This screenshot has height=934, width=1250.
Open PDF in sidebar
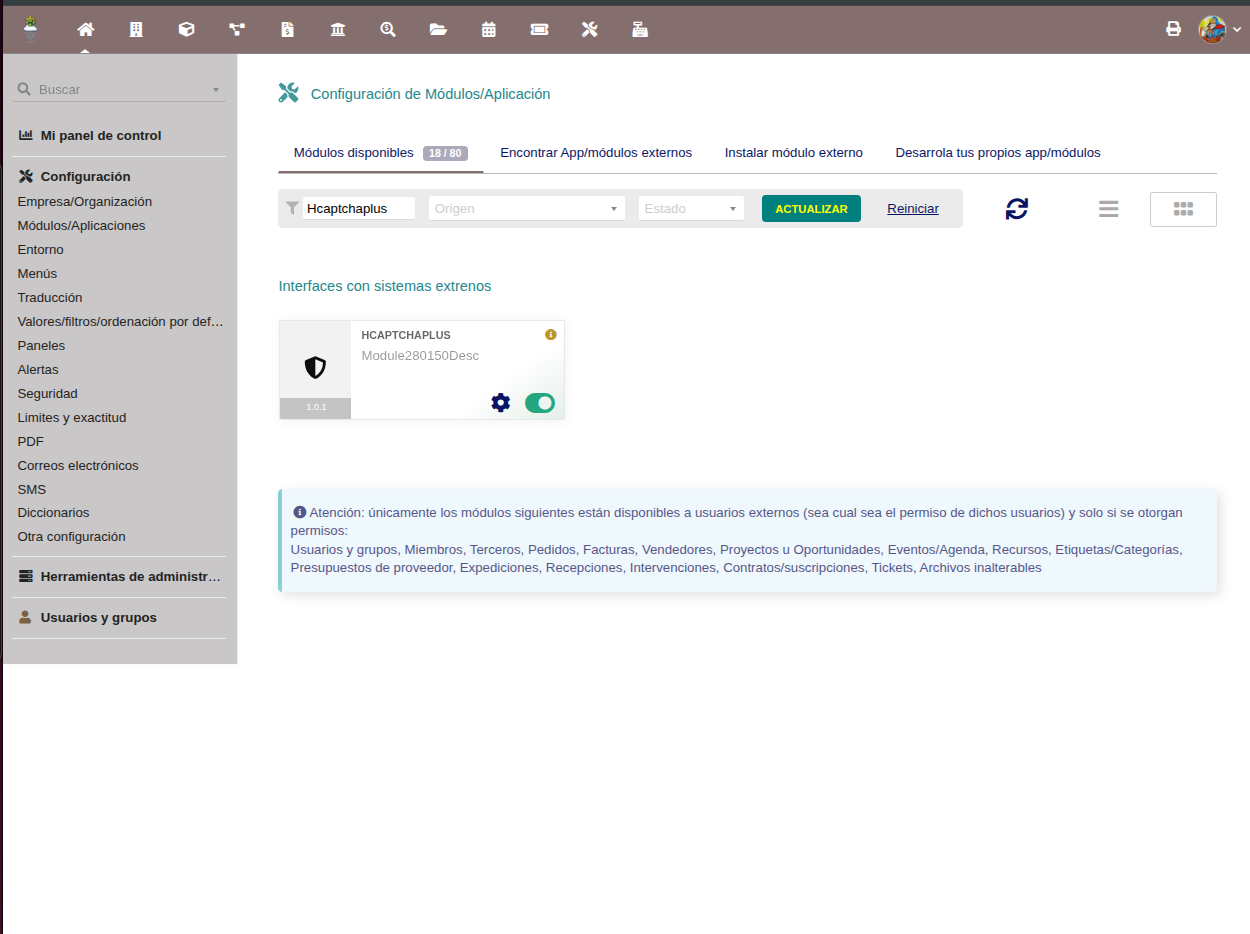(31, 441)
